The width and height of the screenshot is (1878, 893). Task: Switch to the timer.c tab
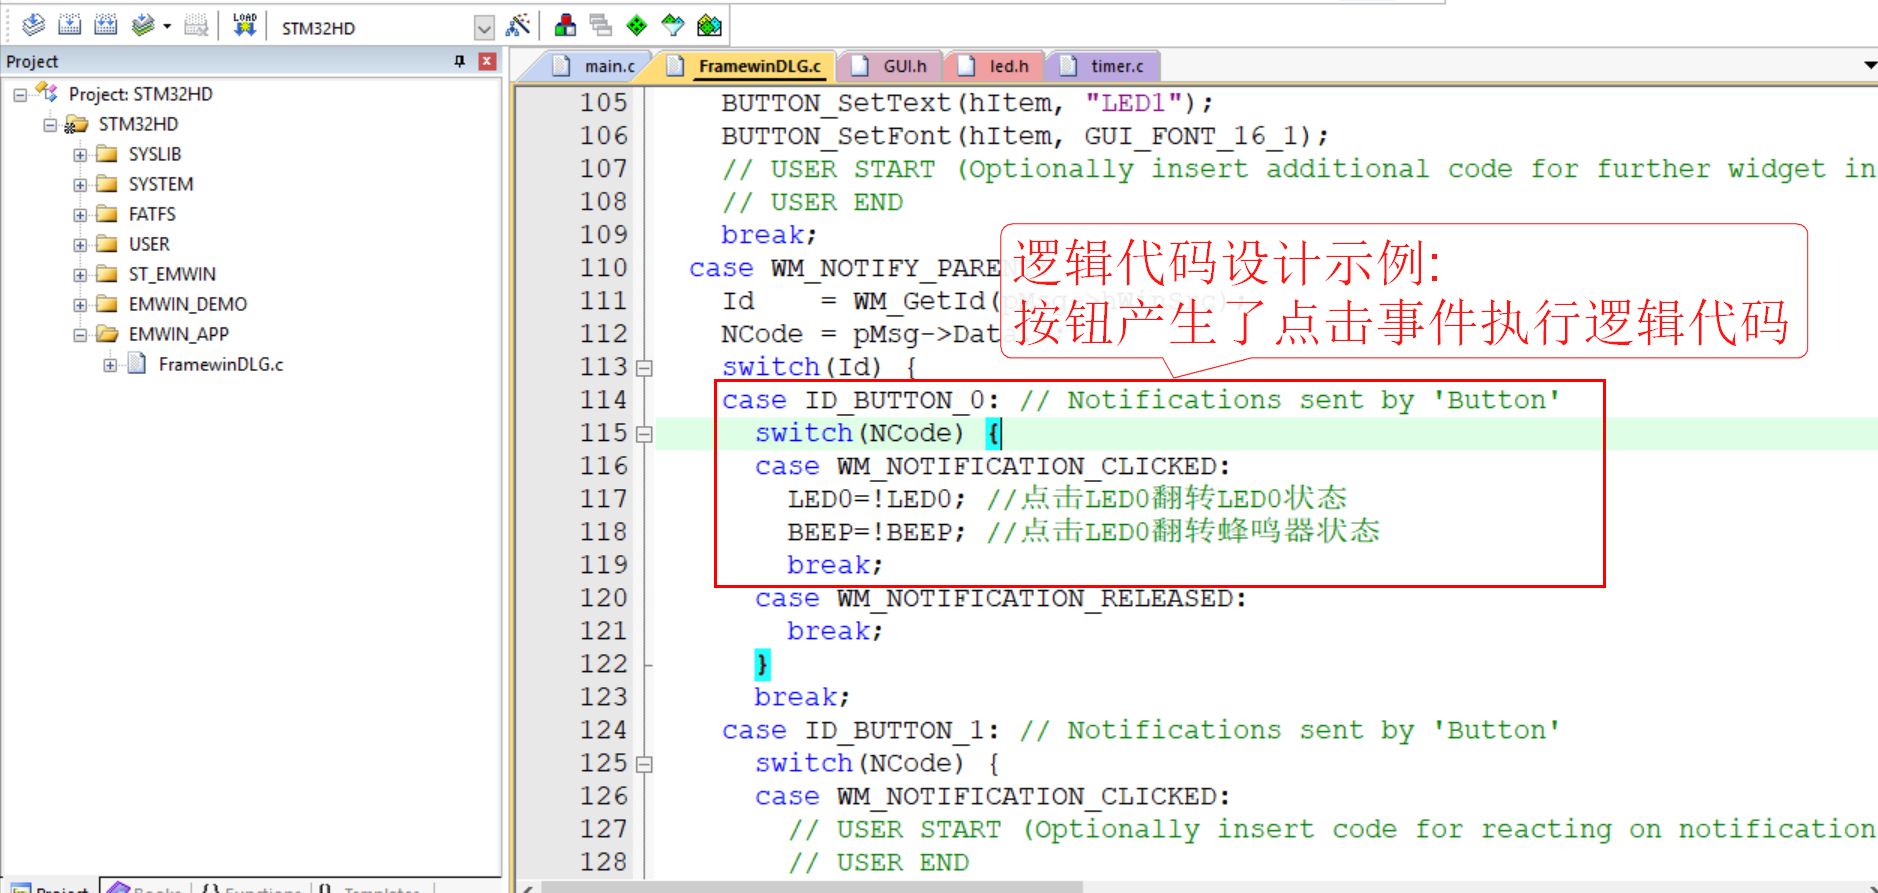pos(1102,66)
